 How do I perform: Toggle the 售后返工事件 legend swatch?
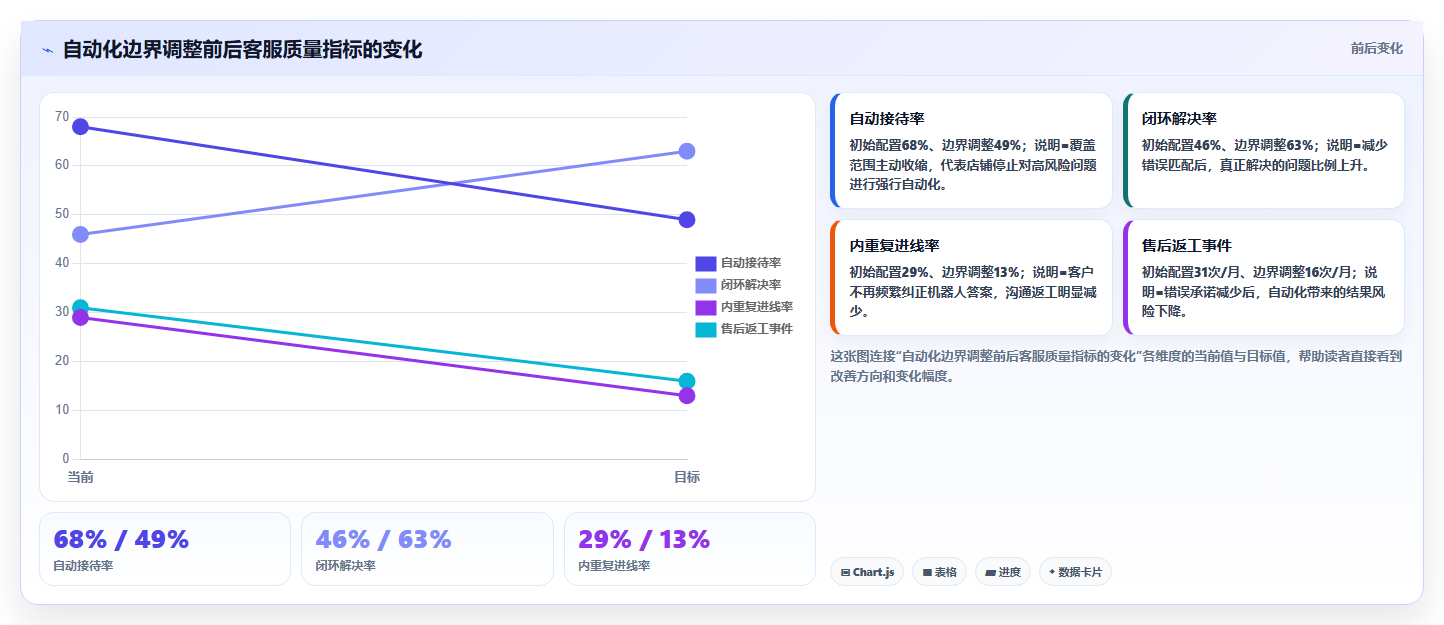point(706,329)
